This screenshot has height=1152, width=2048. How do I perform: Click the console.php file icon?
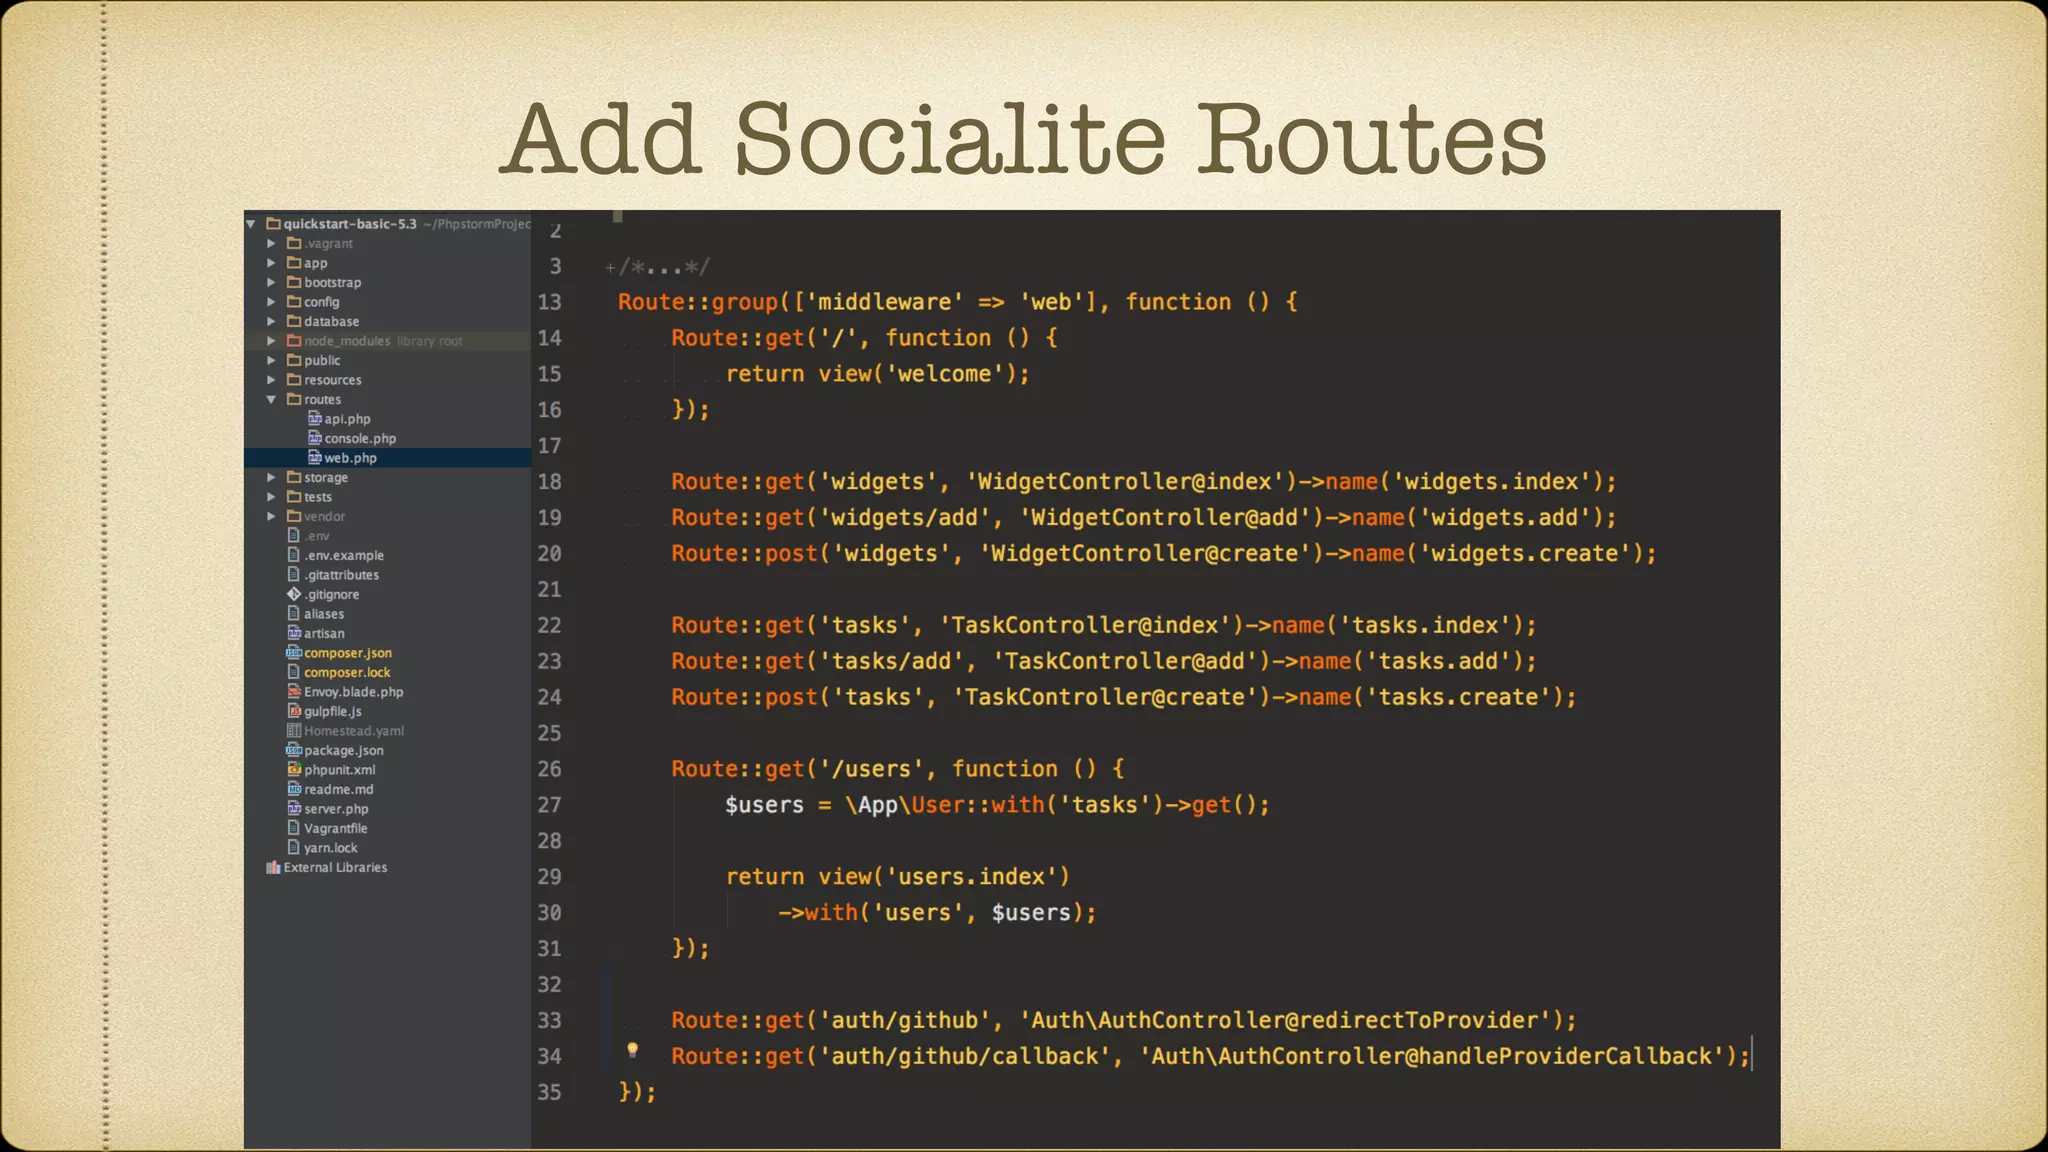314,438
